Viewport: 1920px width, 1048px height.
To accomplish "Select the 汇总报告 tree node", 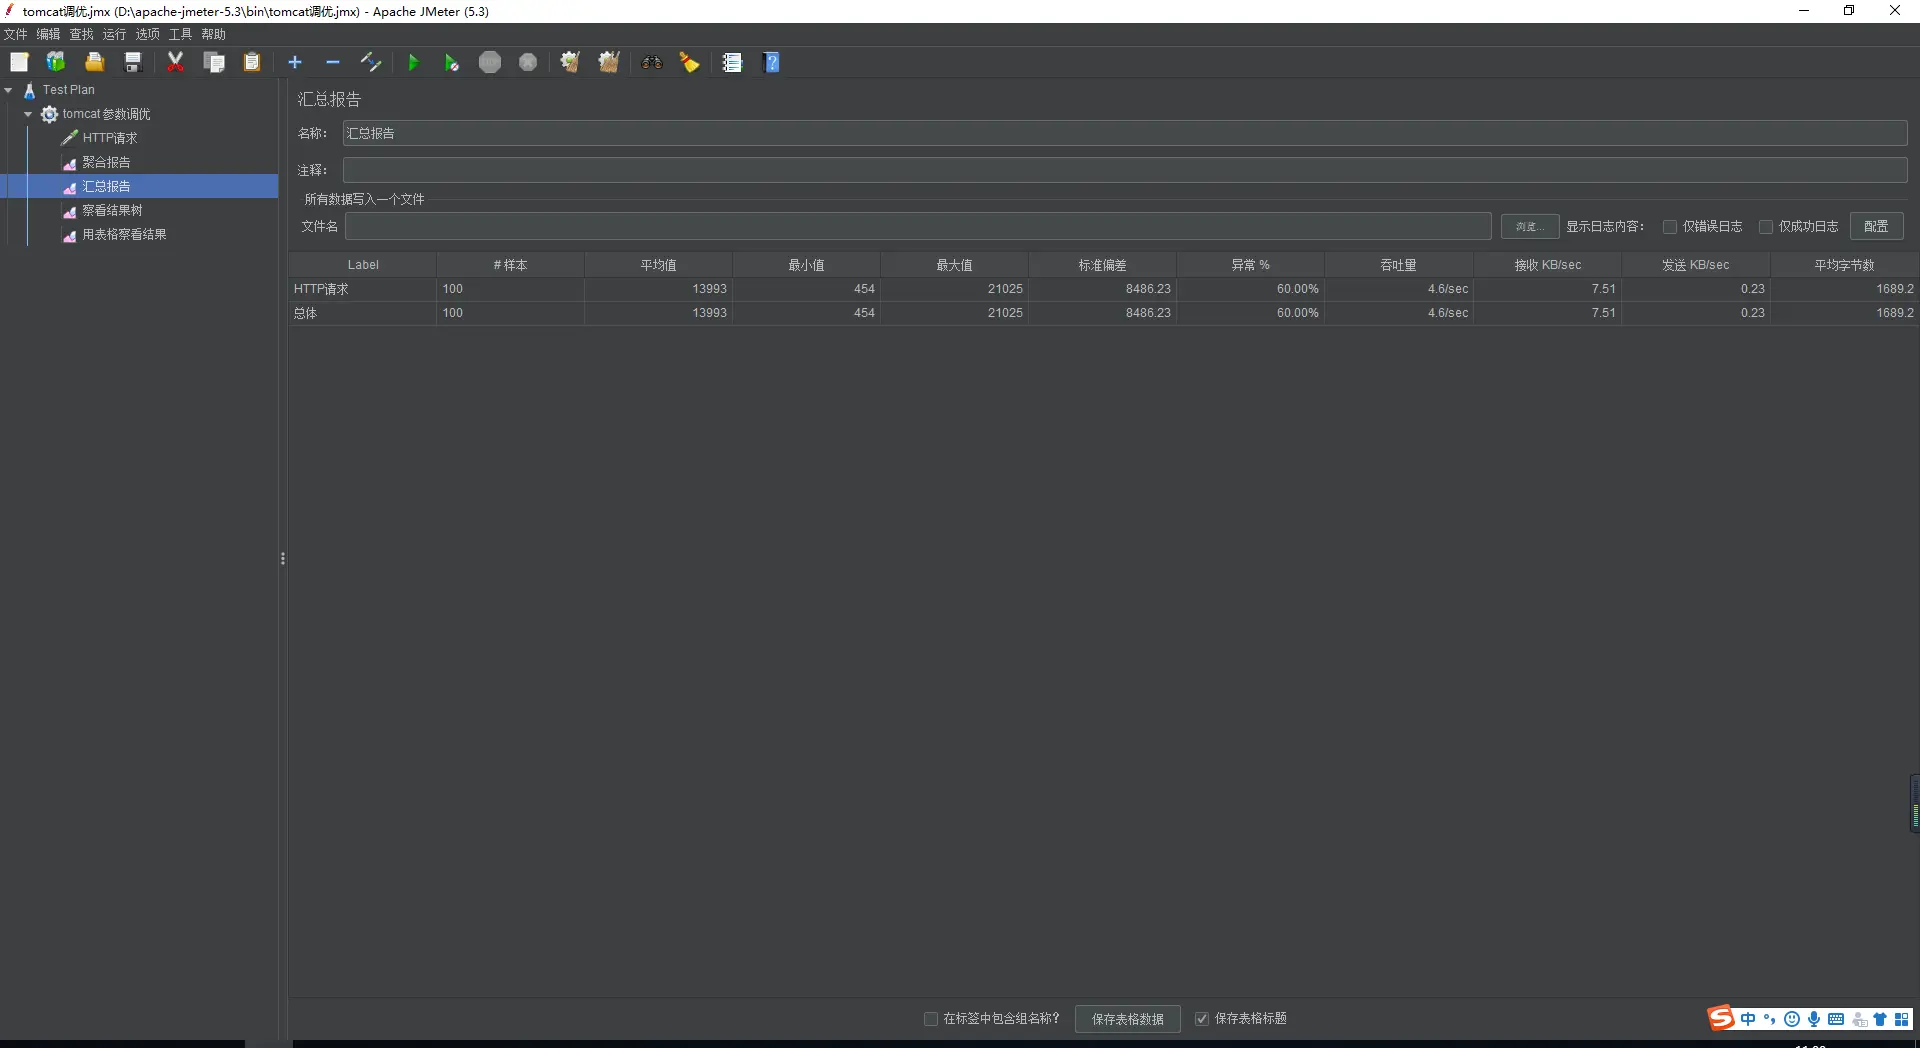I will coord(106,186).
